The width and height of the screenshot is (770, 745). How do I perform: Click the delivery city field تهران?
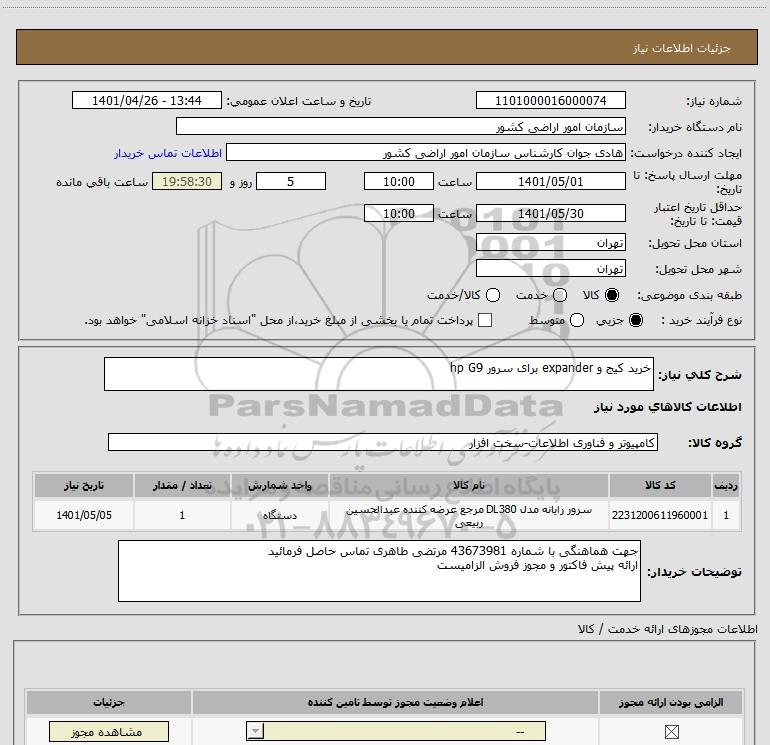coord(550,268)
